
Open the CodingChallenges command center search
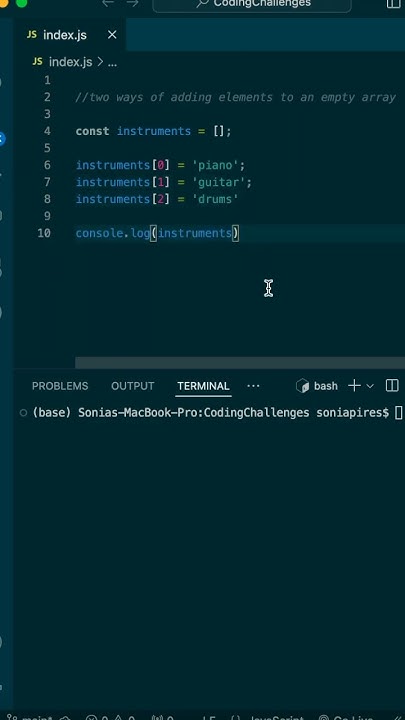point(252,4)
